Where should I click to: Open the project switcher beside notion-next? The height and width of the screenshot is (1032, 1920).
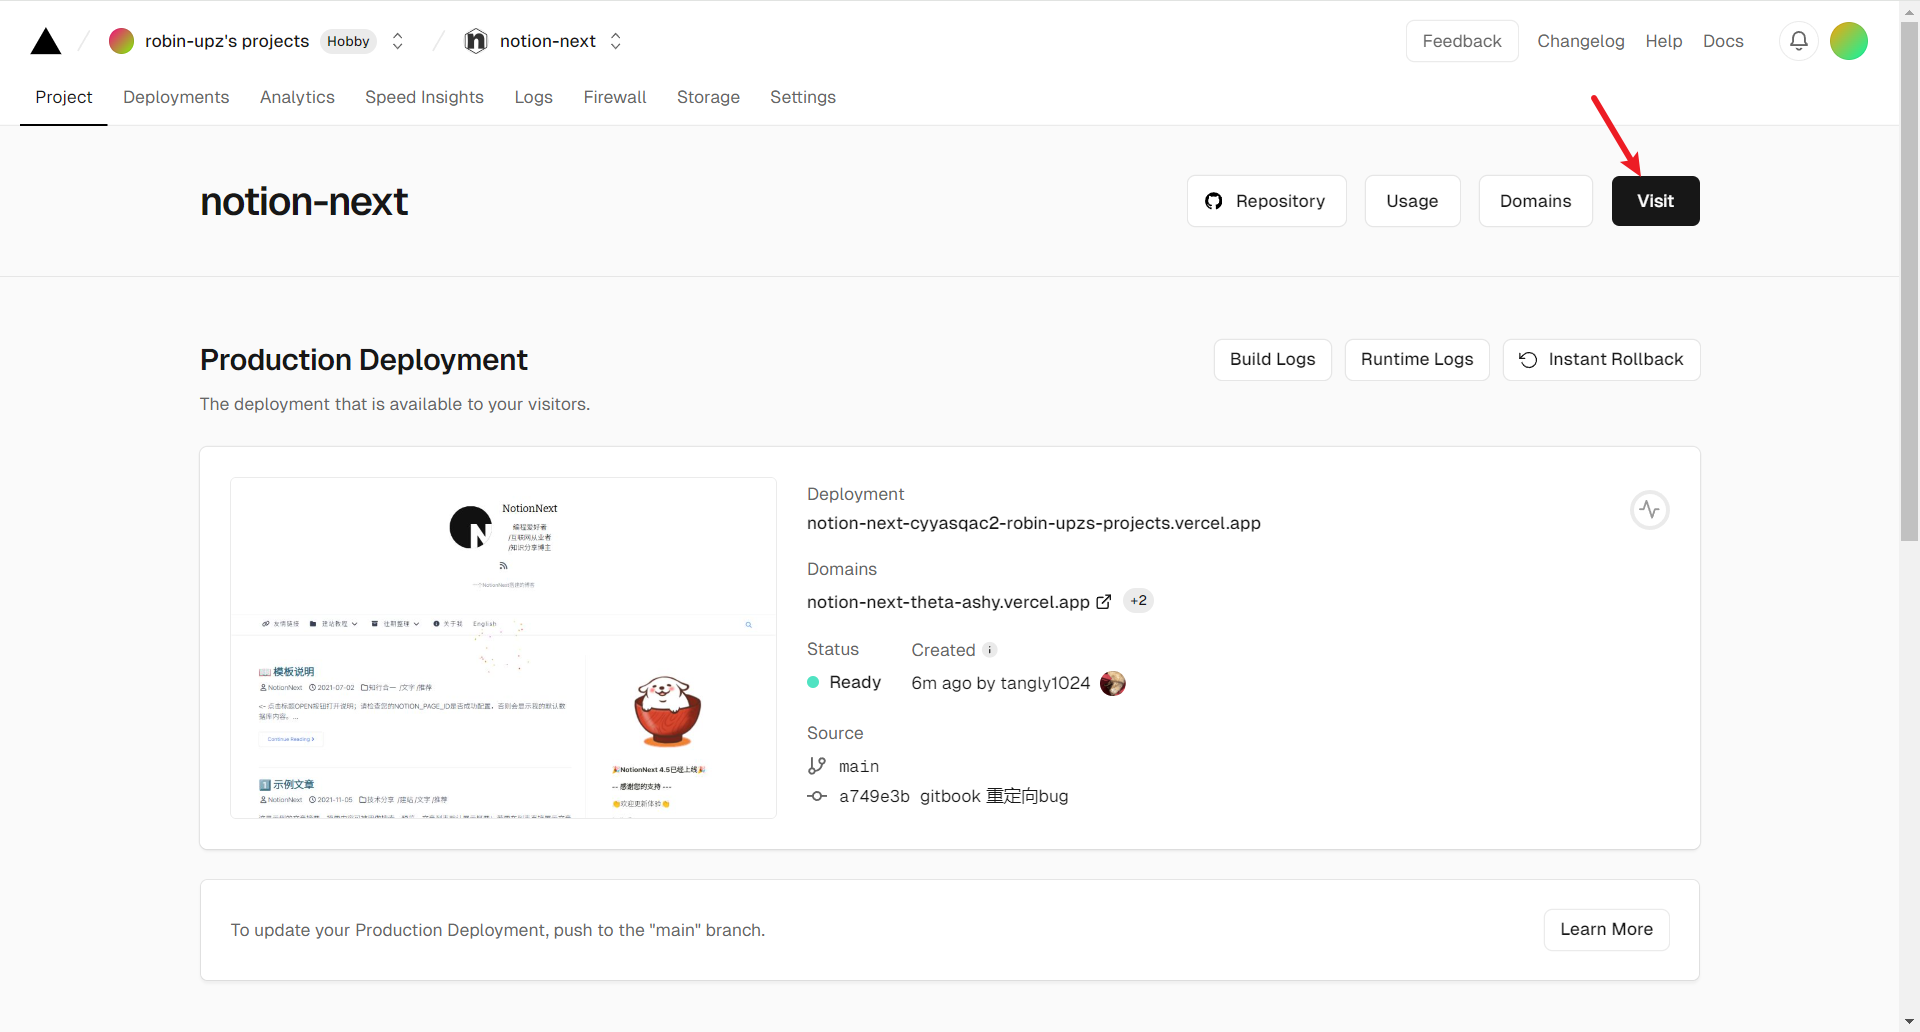[616, 41]
